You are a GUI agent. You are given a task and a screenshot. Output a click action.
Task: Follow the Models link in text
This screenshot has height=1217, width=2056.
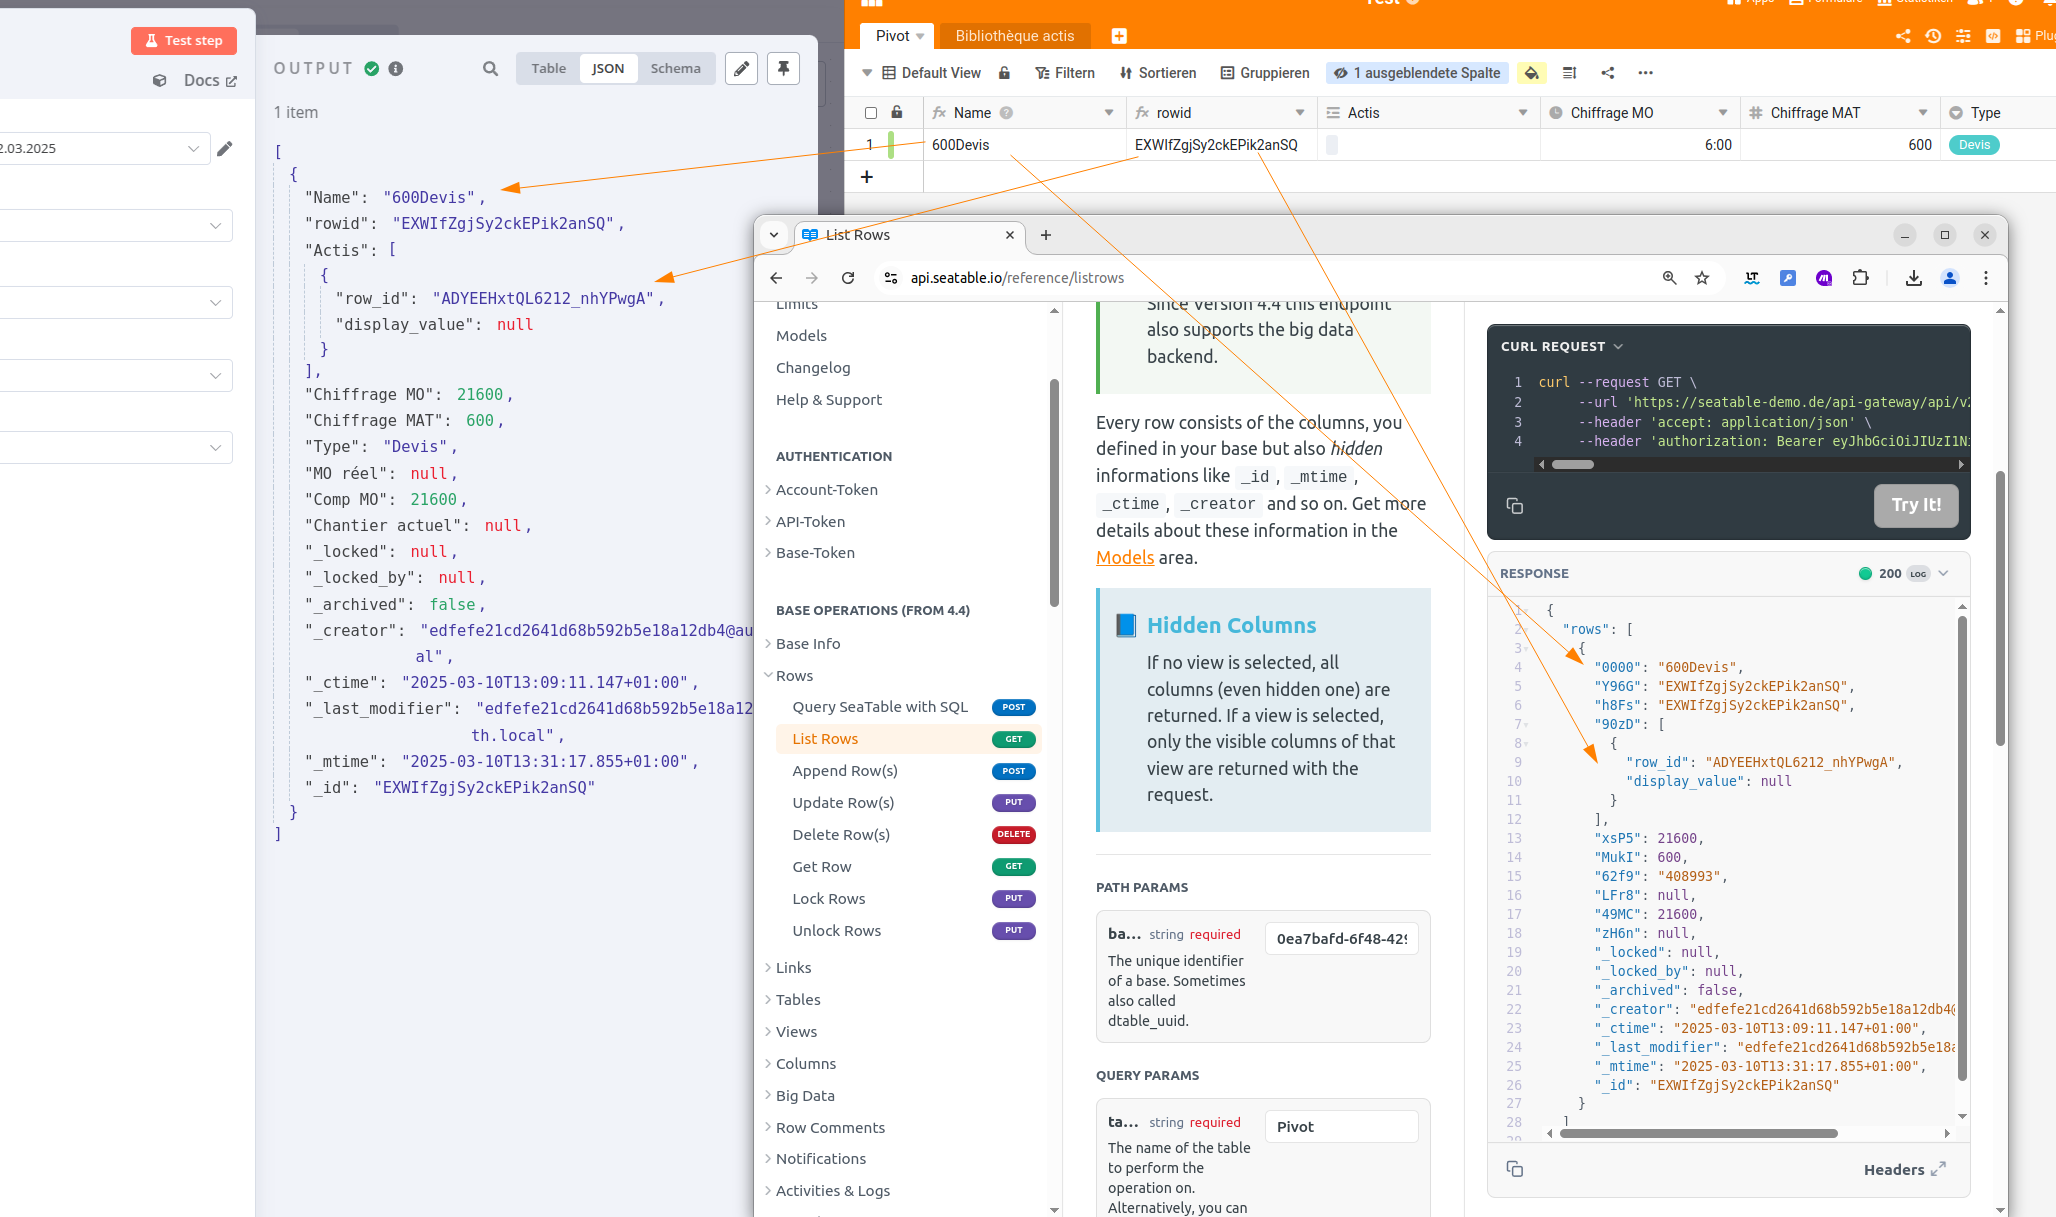1125,558
